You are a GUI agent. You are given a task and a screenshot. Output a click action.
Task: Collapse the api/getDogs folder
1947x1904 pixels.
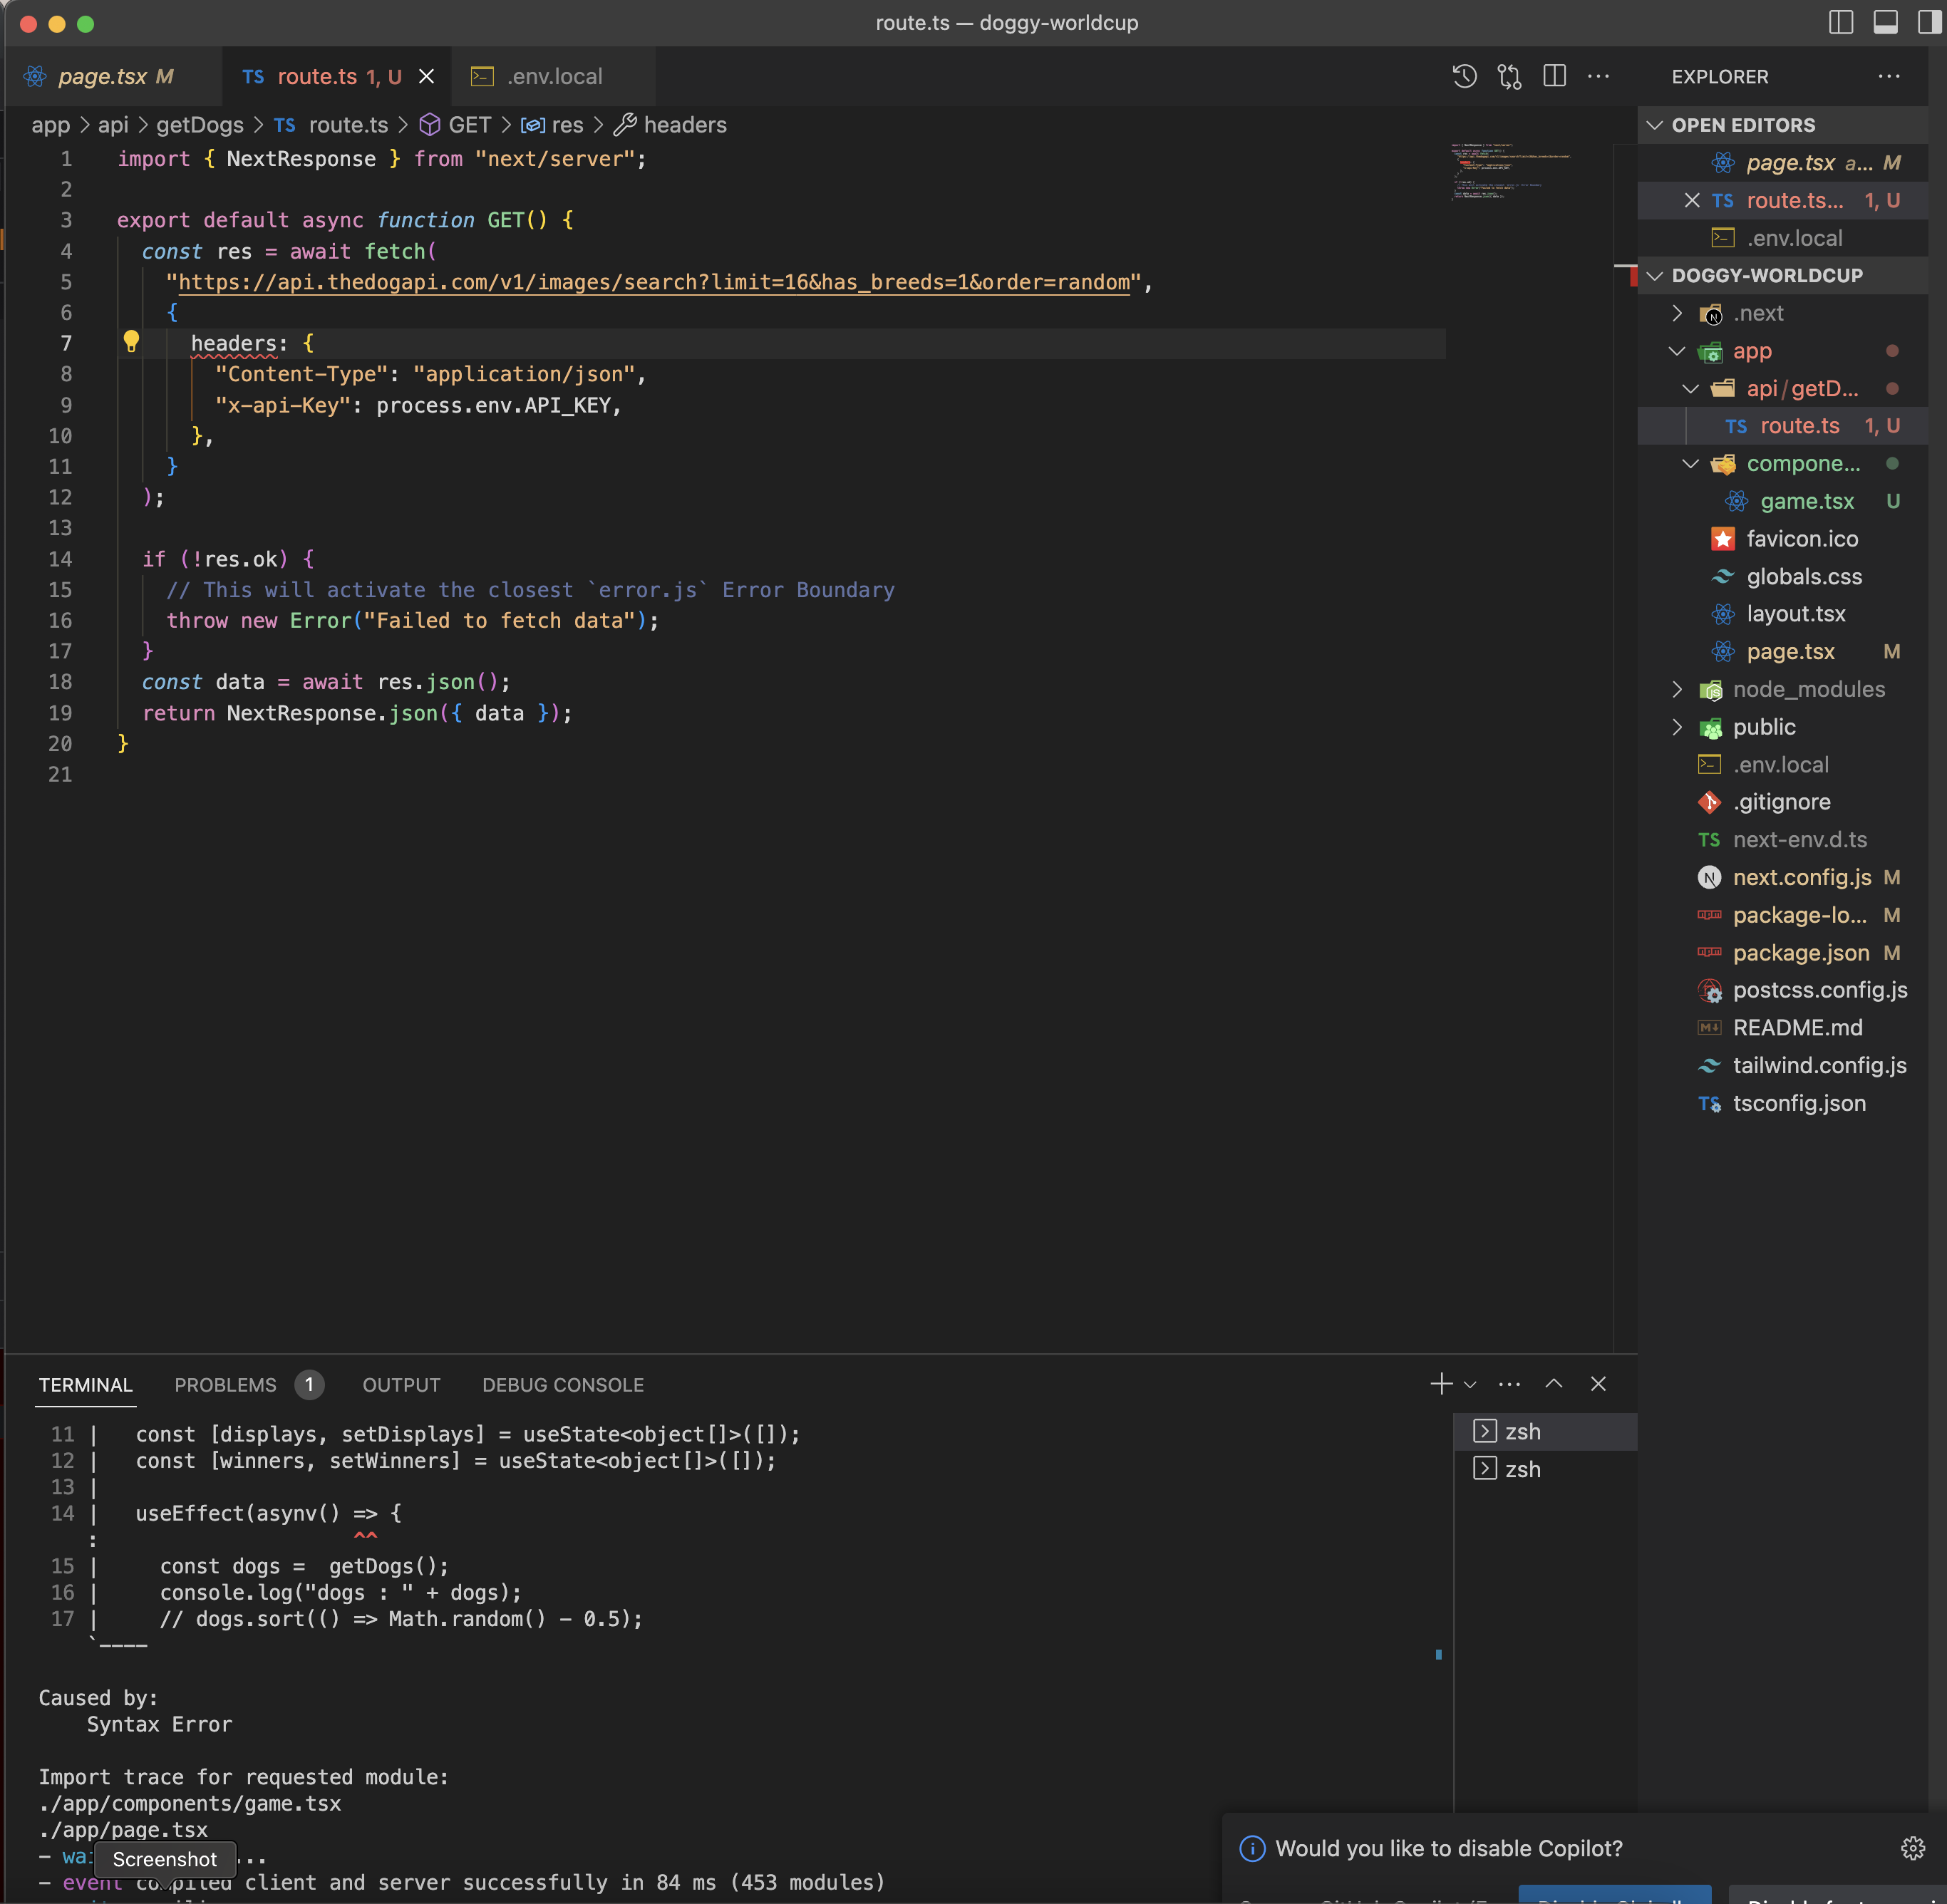(x=1692, y=388)
